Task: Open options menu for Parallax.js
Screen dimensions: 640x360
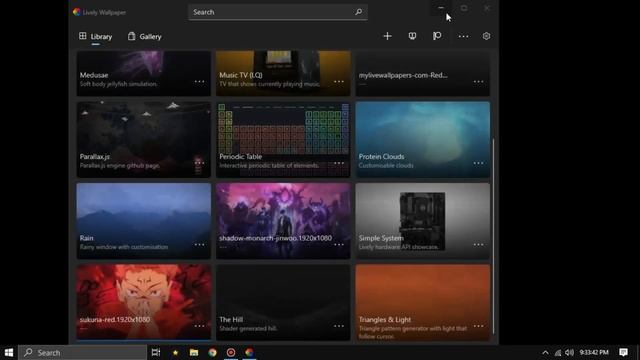Action: [x=199, y=163]
